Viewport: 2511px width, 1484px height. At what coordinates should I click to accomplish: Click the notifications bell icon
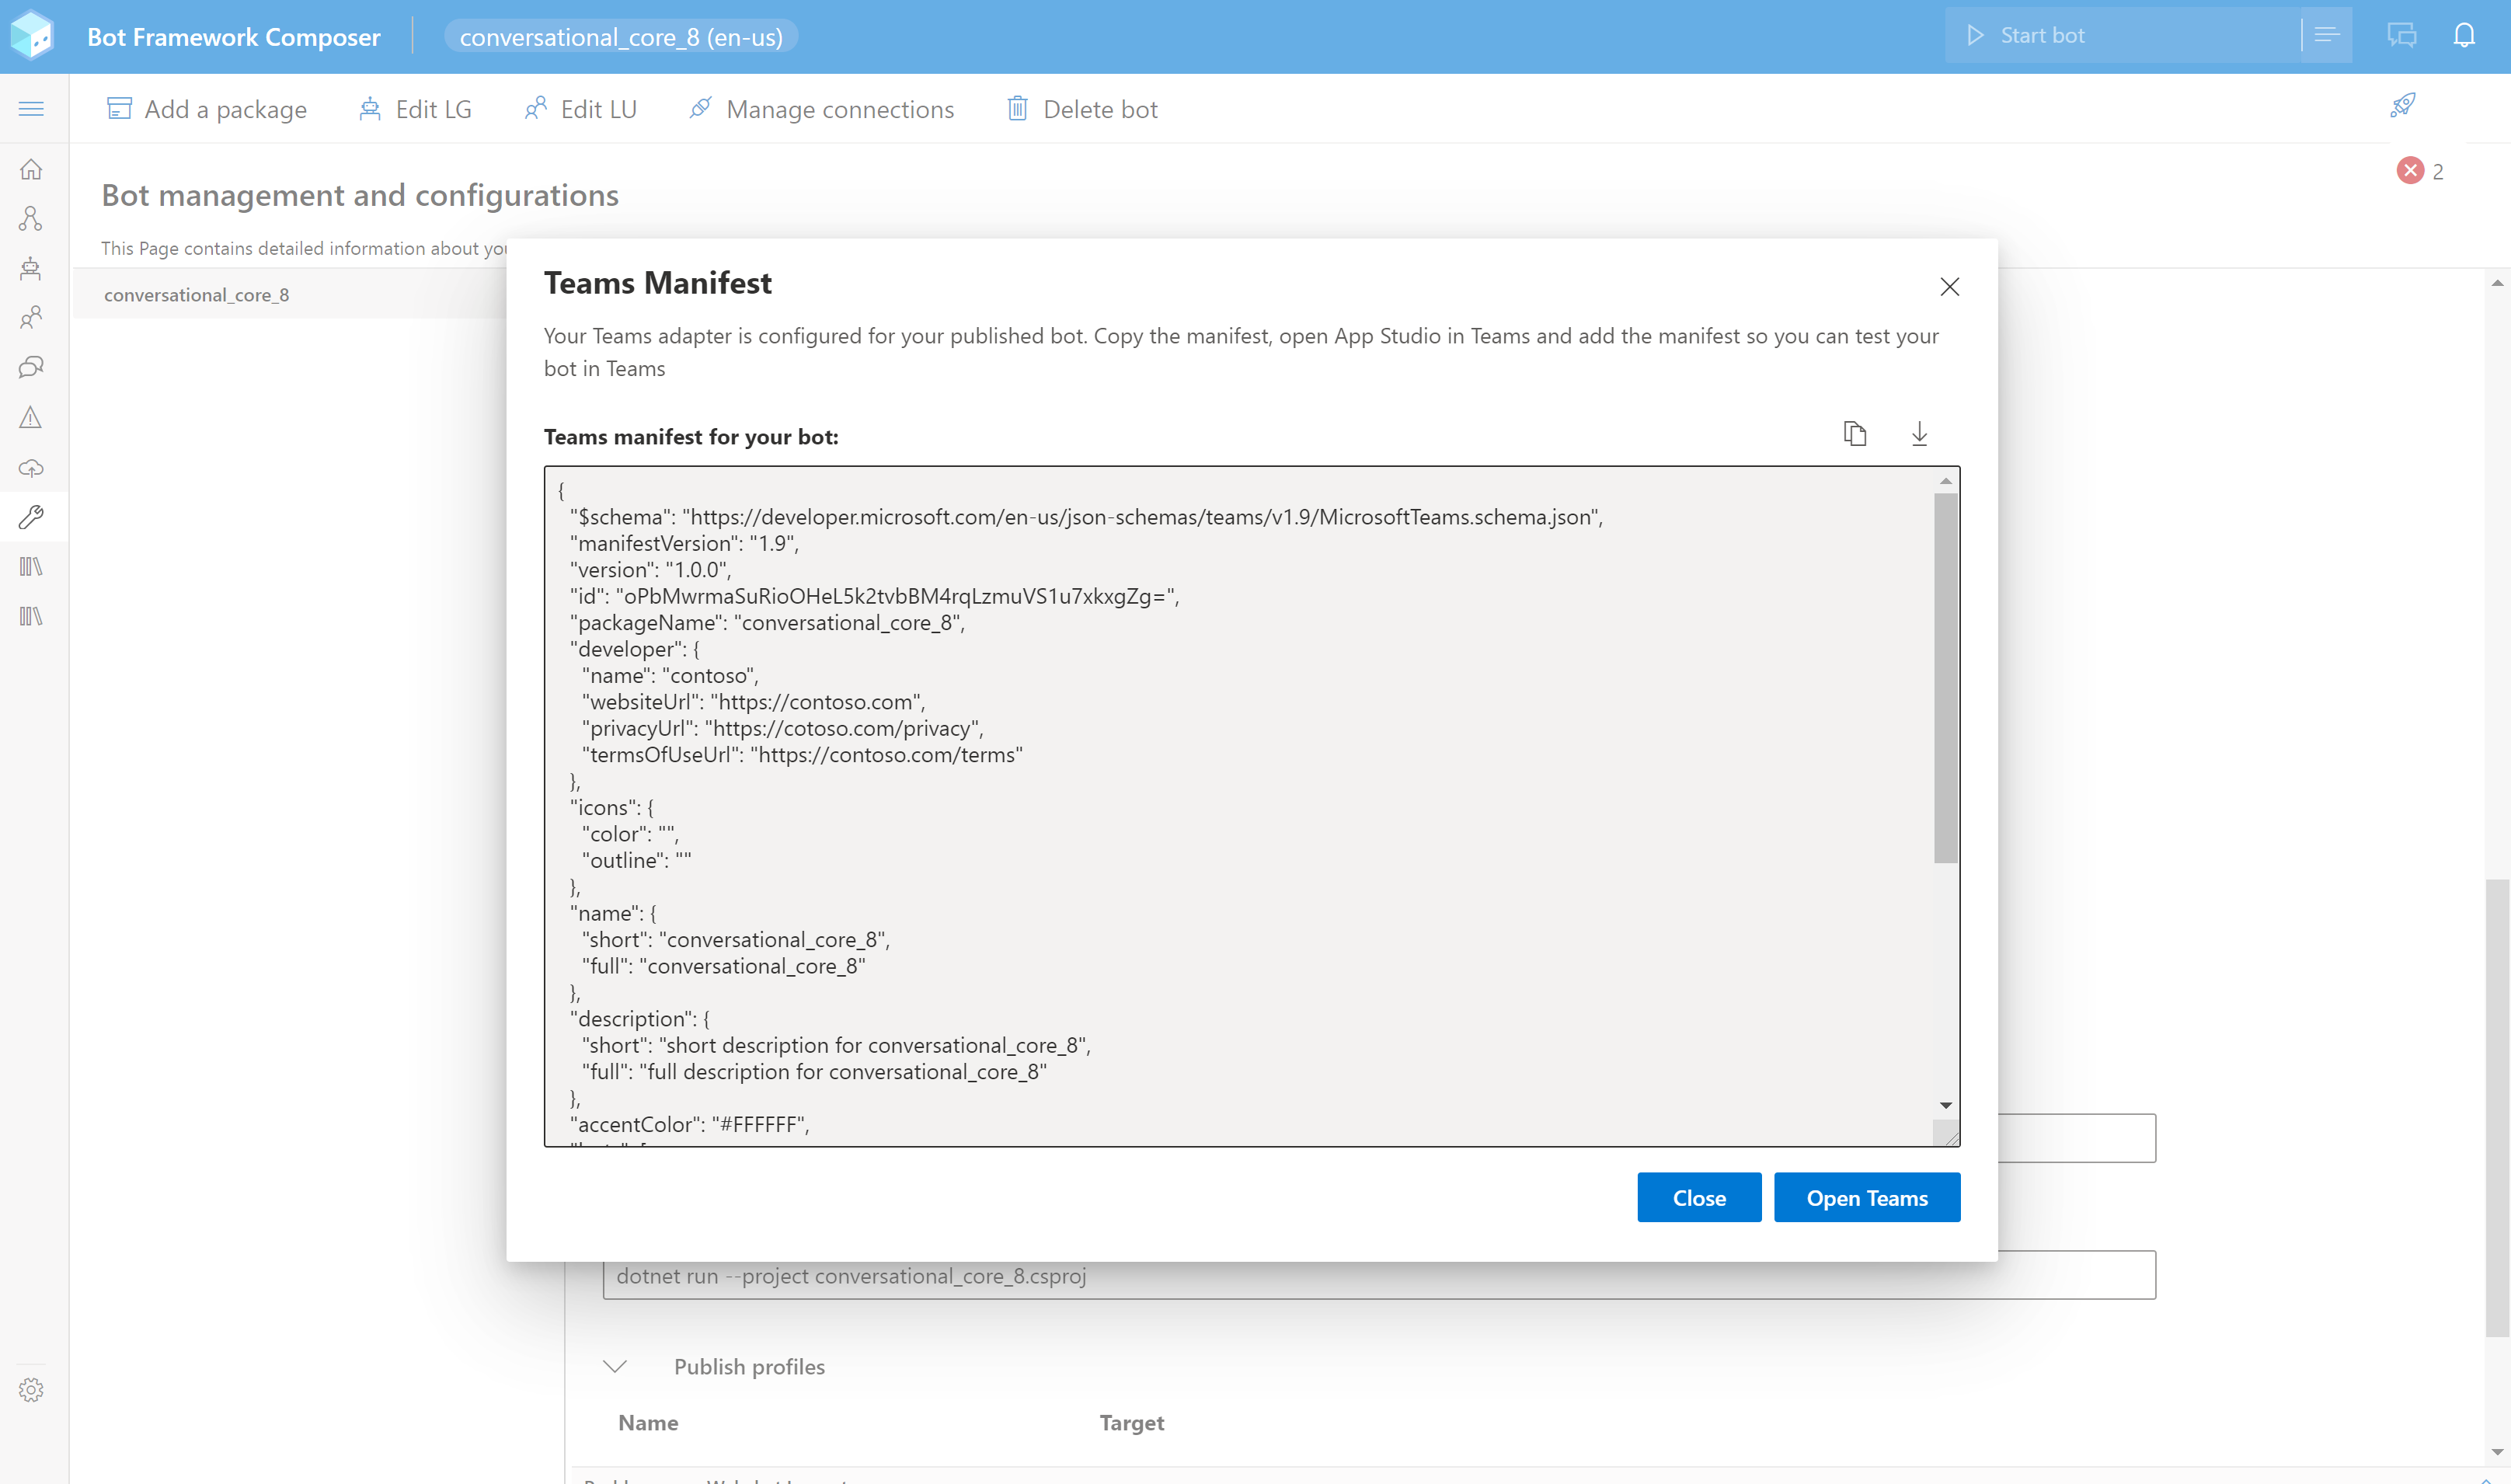coord(2464,36)
